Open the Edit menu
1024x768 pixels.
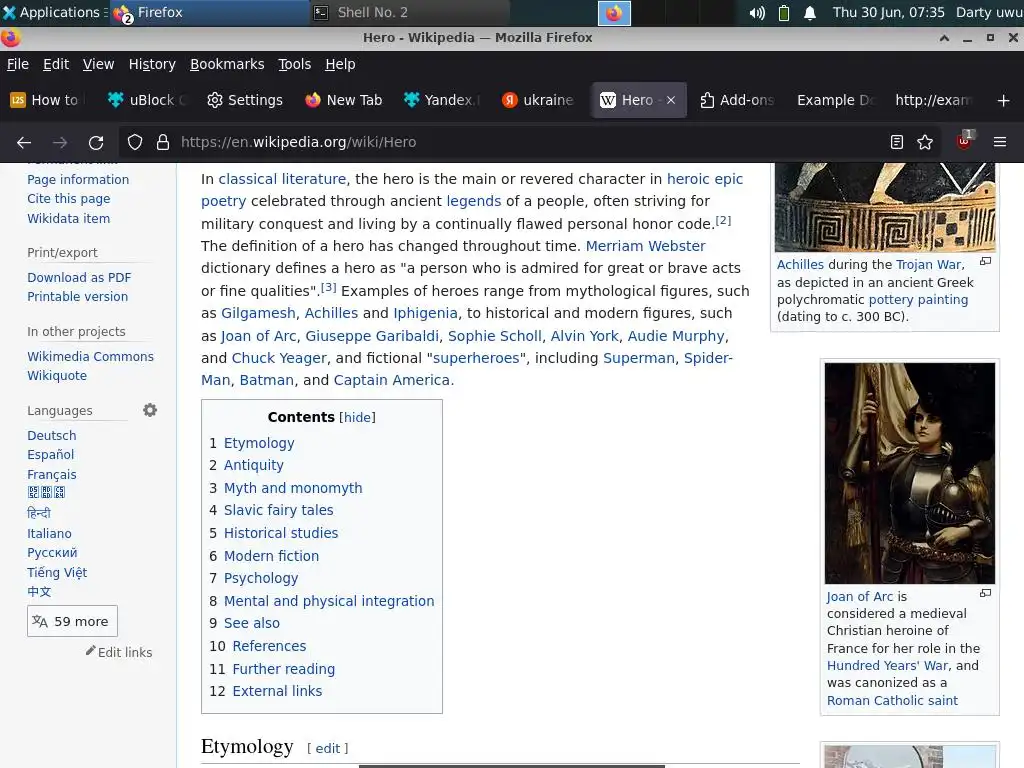point(56,64)
